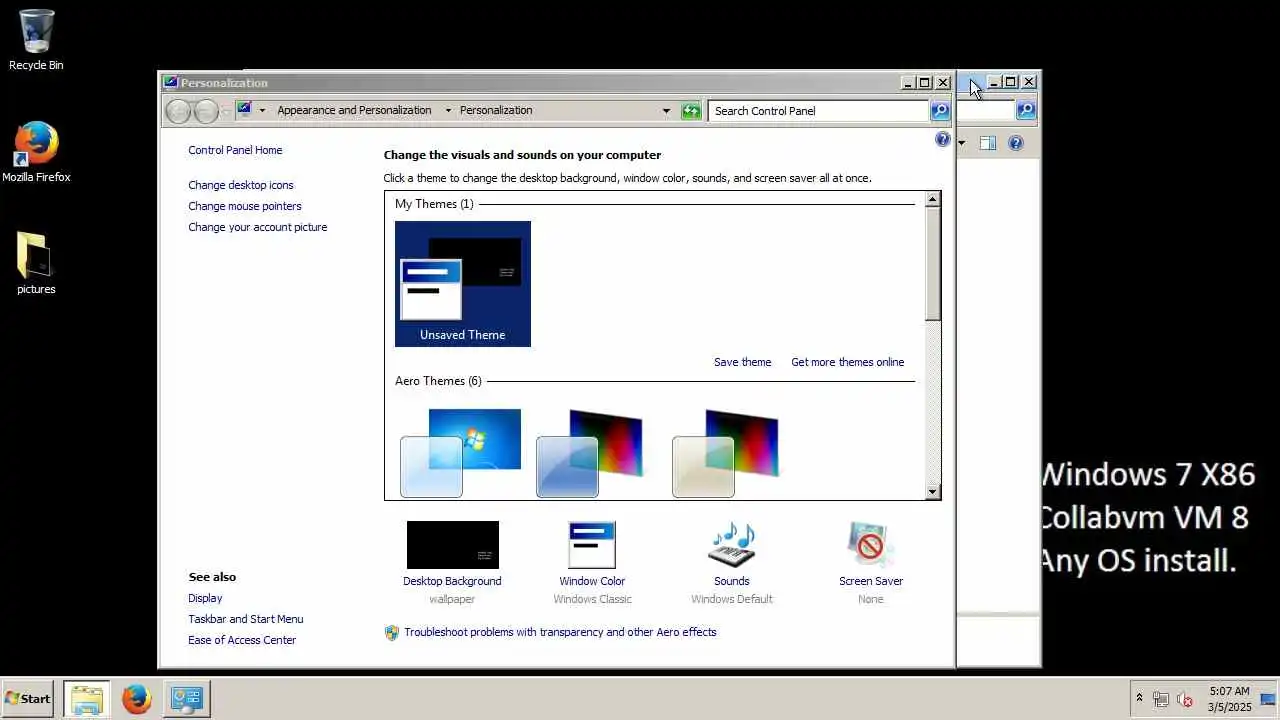Click the search magnifier in Personalization window
Viewport: 1280px width, 720px height.
940,111
